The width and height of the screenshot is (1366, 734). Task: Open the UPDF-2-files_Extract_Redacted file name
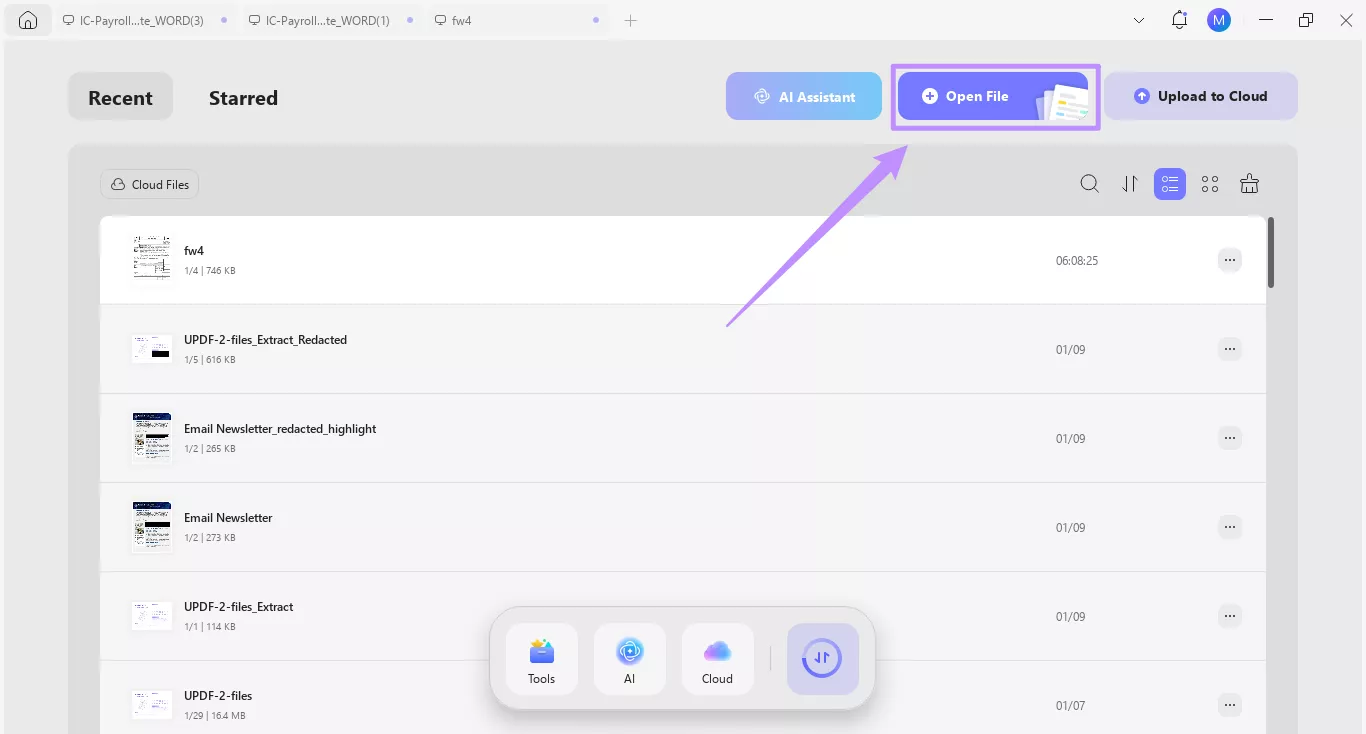[265, 340]
